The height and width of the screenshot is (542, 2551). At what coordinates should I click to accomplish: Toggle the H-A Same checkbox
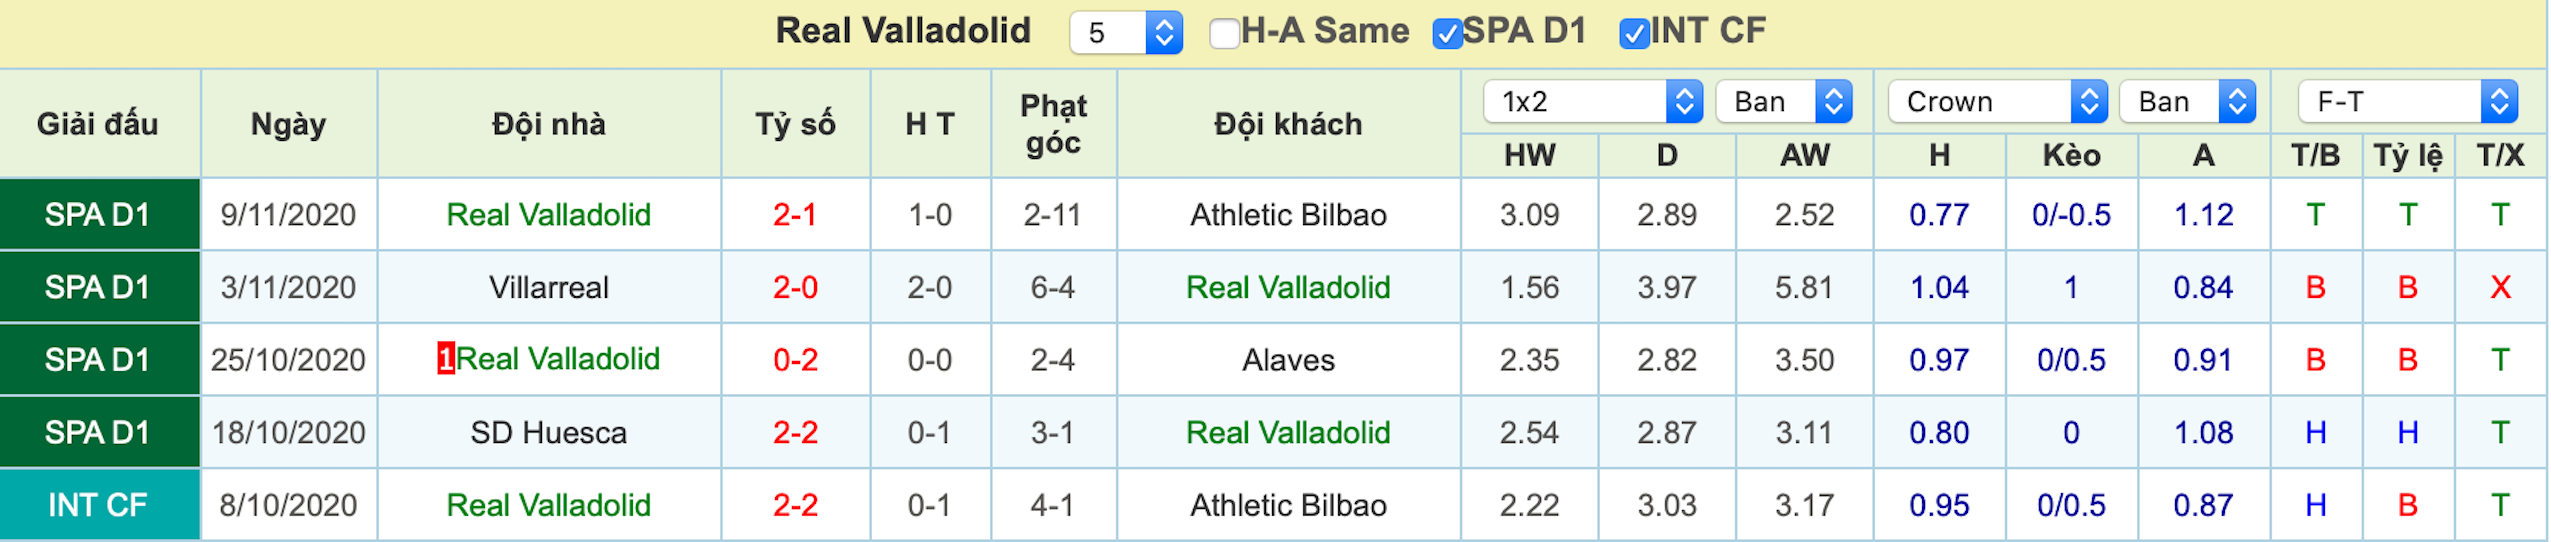[1224, 34]
